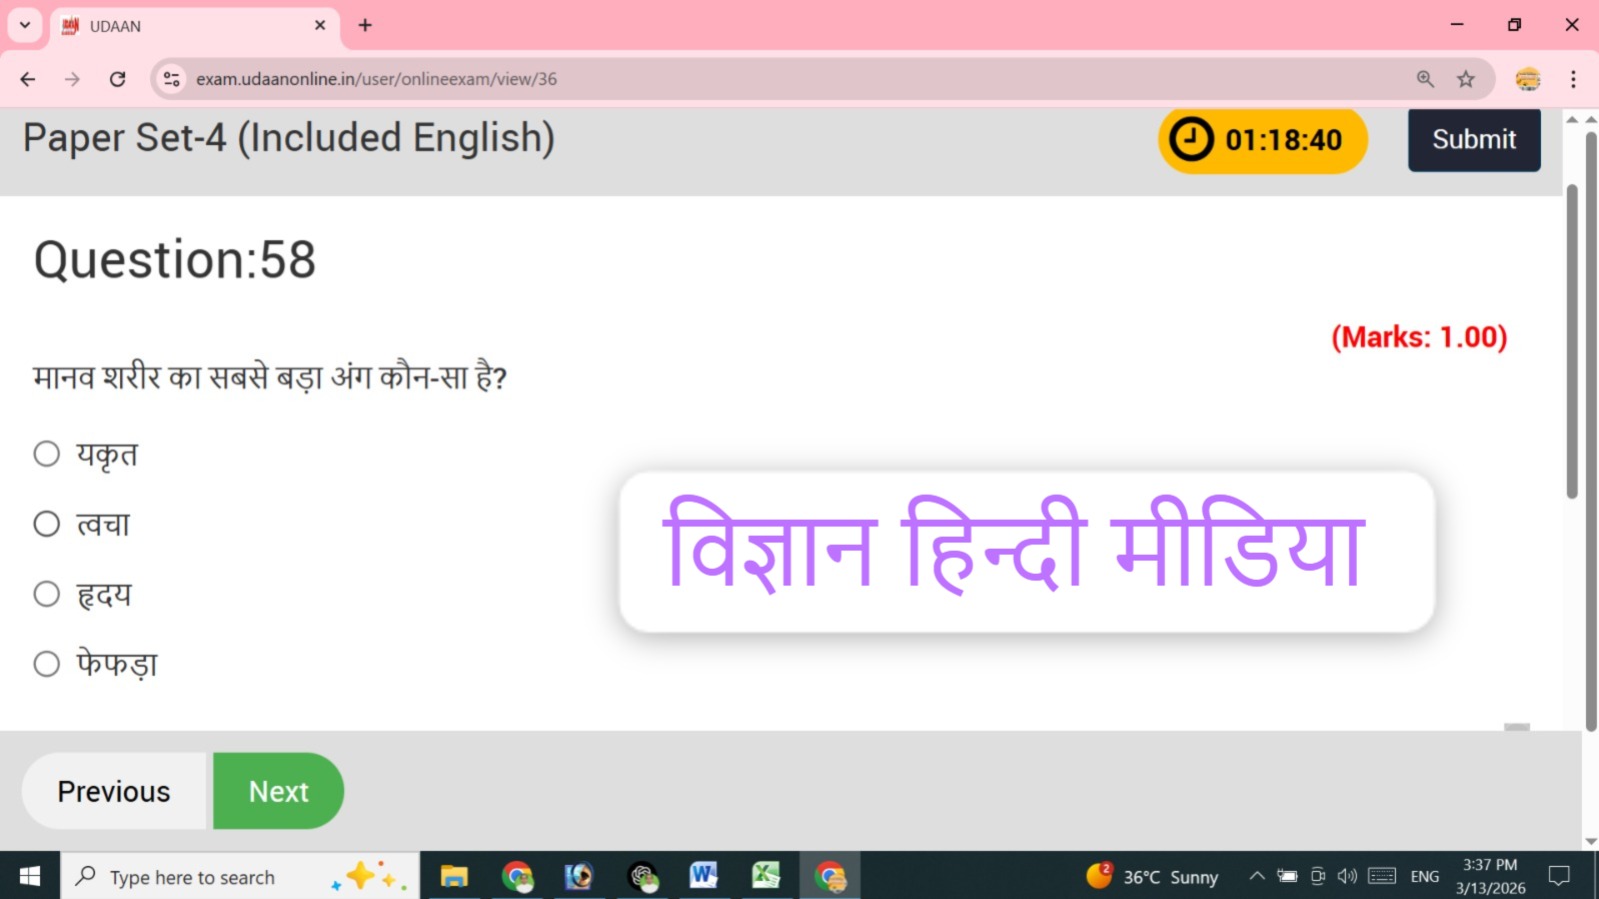
Task: Select the यकृत answer option
Action: 46,454
